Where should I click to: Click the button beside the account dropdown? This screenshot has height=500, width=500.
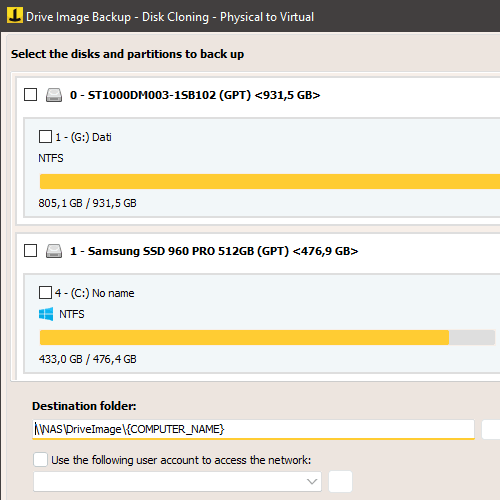pos(340,481)
